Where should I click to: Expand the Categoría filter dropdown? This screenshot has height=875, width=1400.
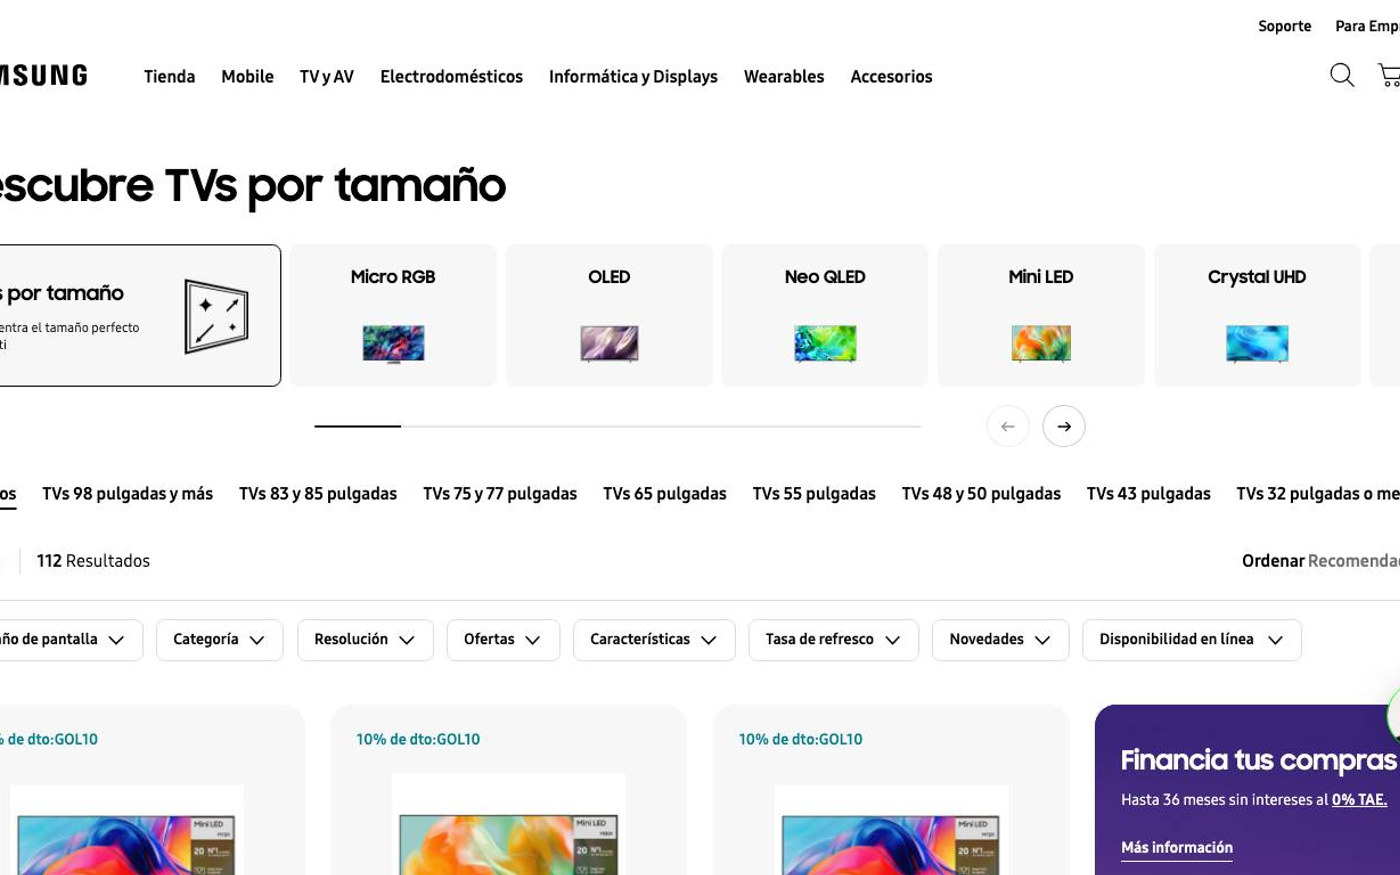click(220, 640)
